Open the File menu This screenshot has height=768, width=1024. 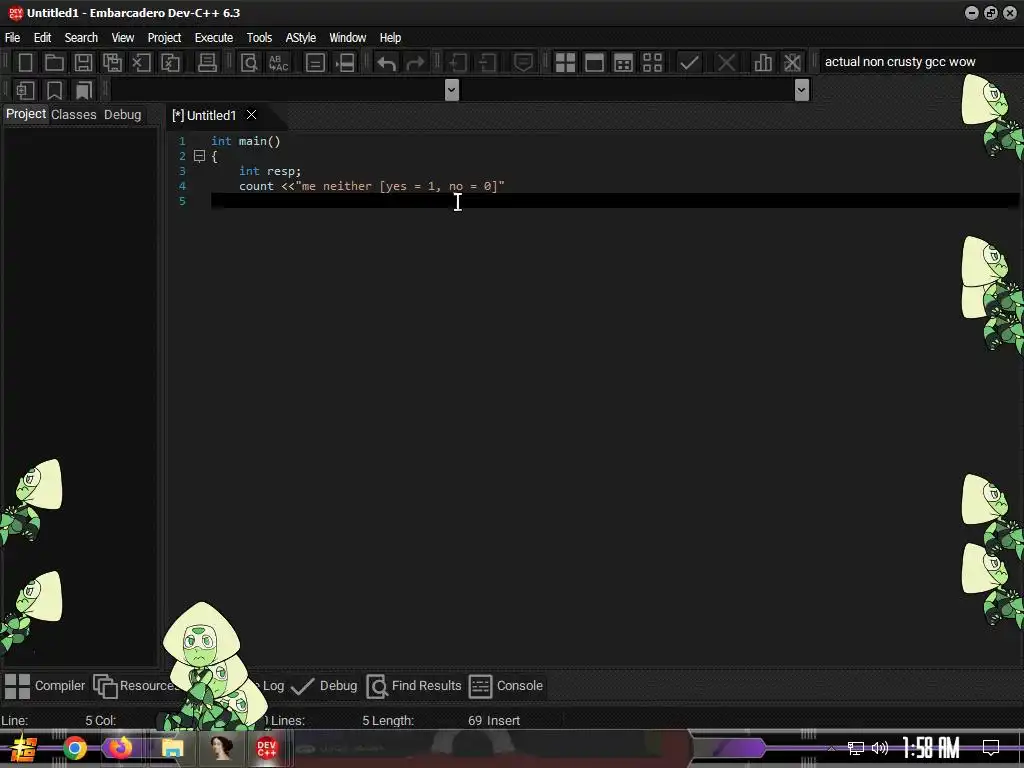click(12, 38)
